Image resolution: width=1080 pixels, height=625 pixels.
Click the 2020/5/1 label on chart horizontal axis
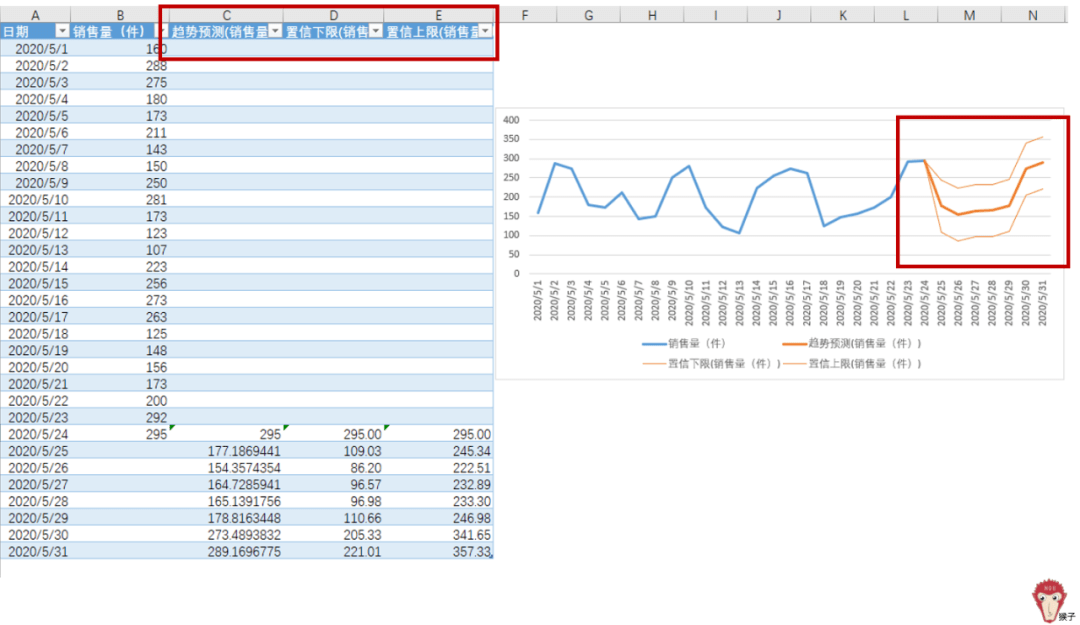coord(537,300)
